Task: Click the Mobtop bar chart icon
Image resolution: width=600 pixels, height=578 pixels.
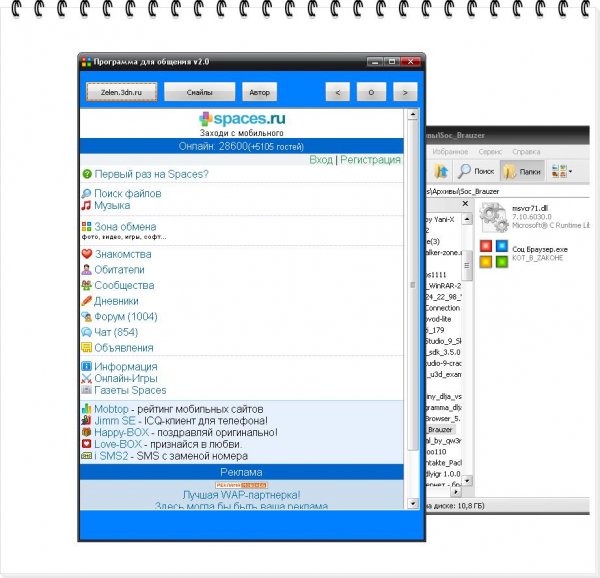Action: click(x=86, y=409)
